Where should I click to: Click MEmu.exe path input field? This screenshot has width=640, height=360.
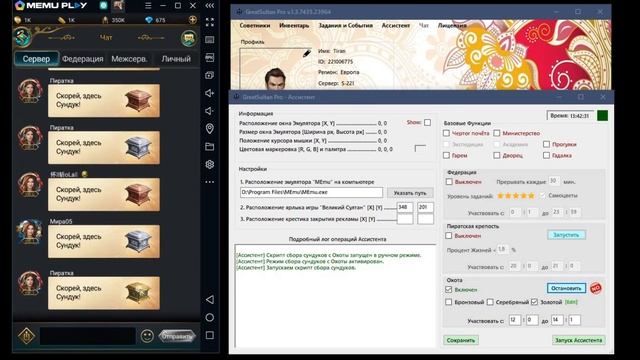click(x=311, y=192)
